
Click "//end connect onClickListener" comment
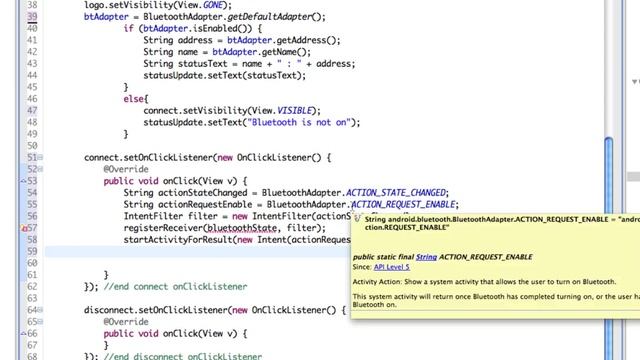click(x=176, y=287)
